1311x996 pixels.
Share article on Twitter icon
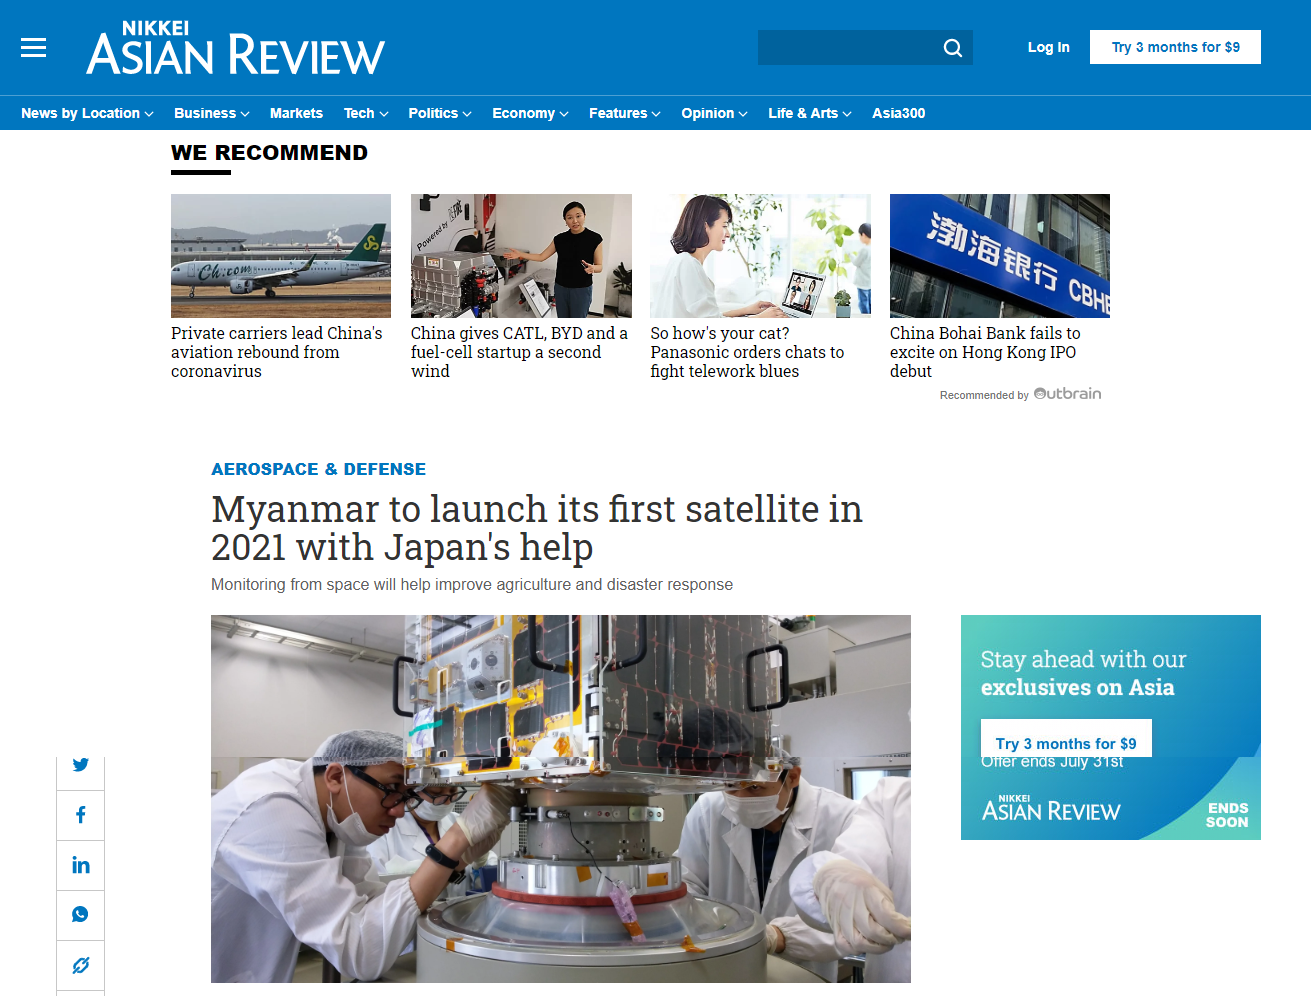click(x=81, y=765)
